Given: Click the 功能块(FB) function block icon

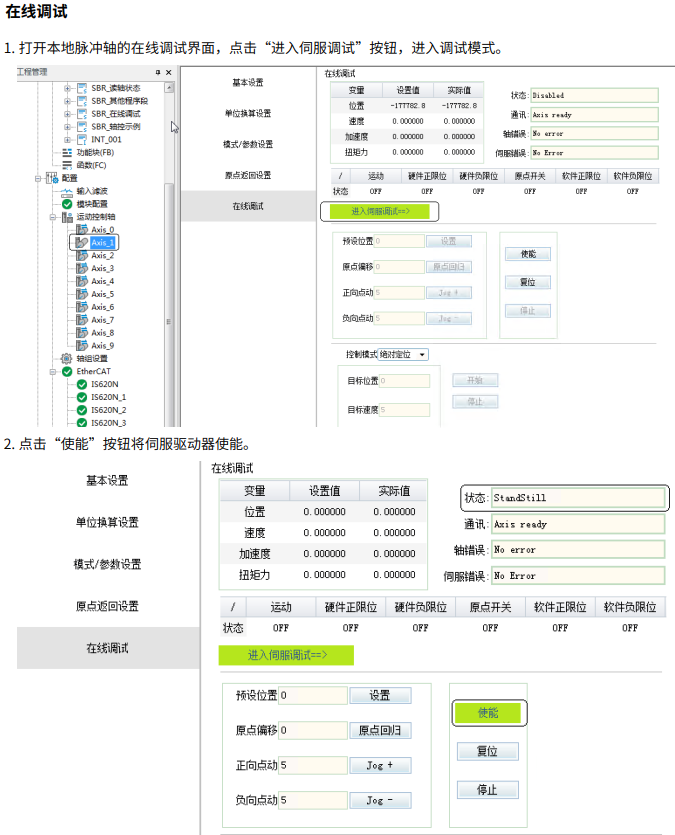Looking at the screenshot, I should pos(67,152).
